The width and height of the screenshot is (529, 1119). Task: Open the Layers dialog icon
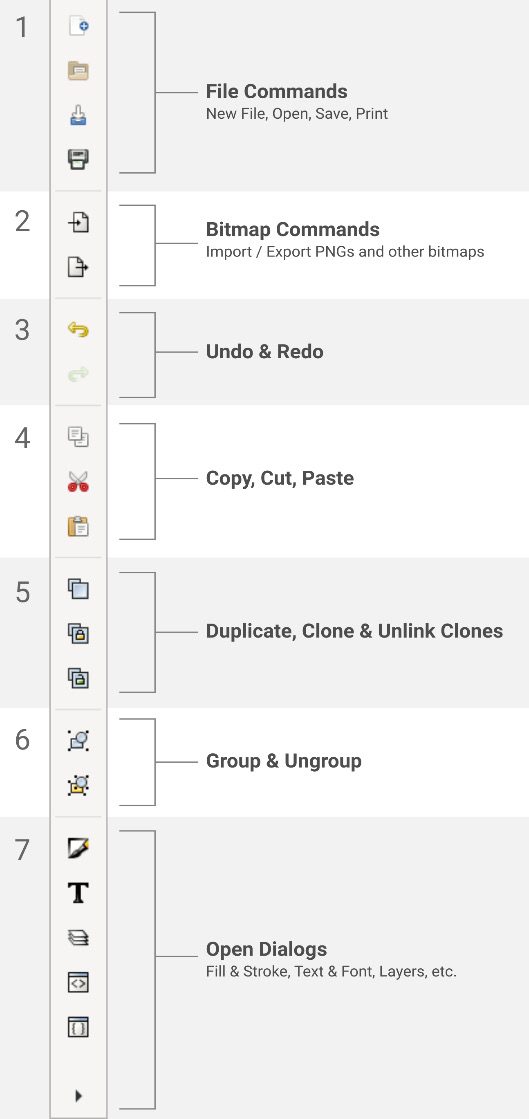(x=79, y=938)
